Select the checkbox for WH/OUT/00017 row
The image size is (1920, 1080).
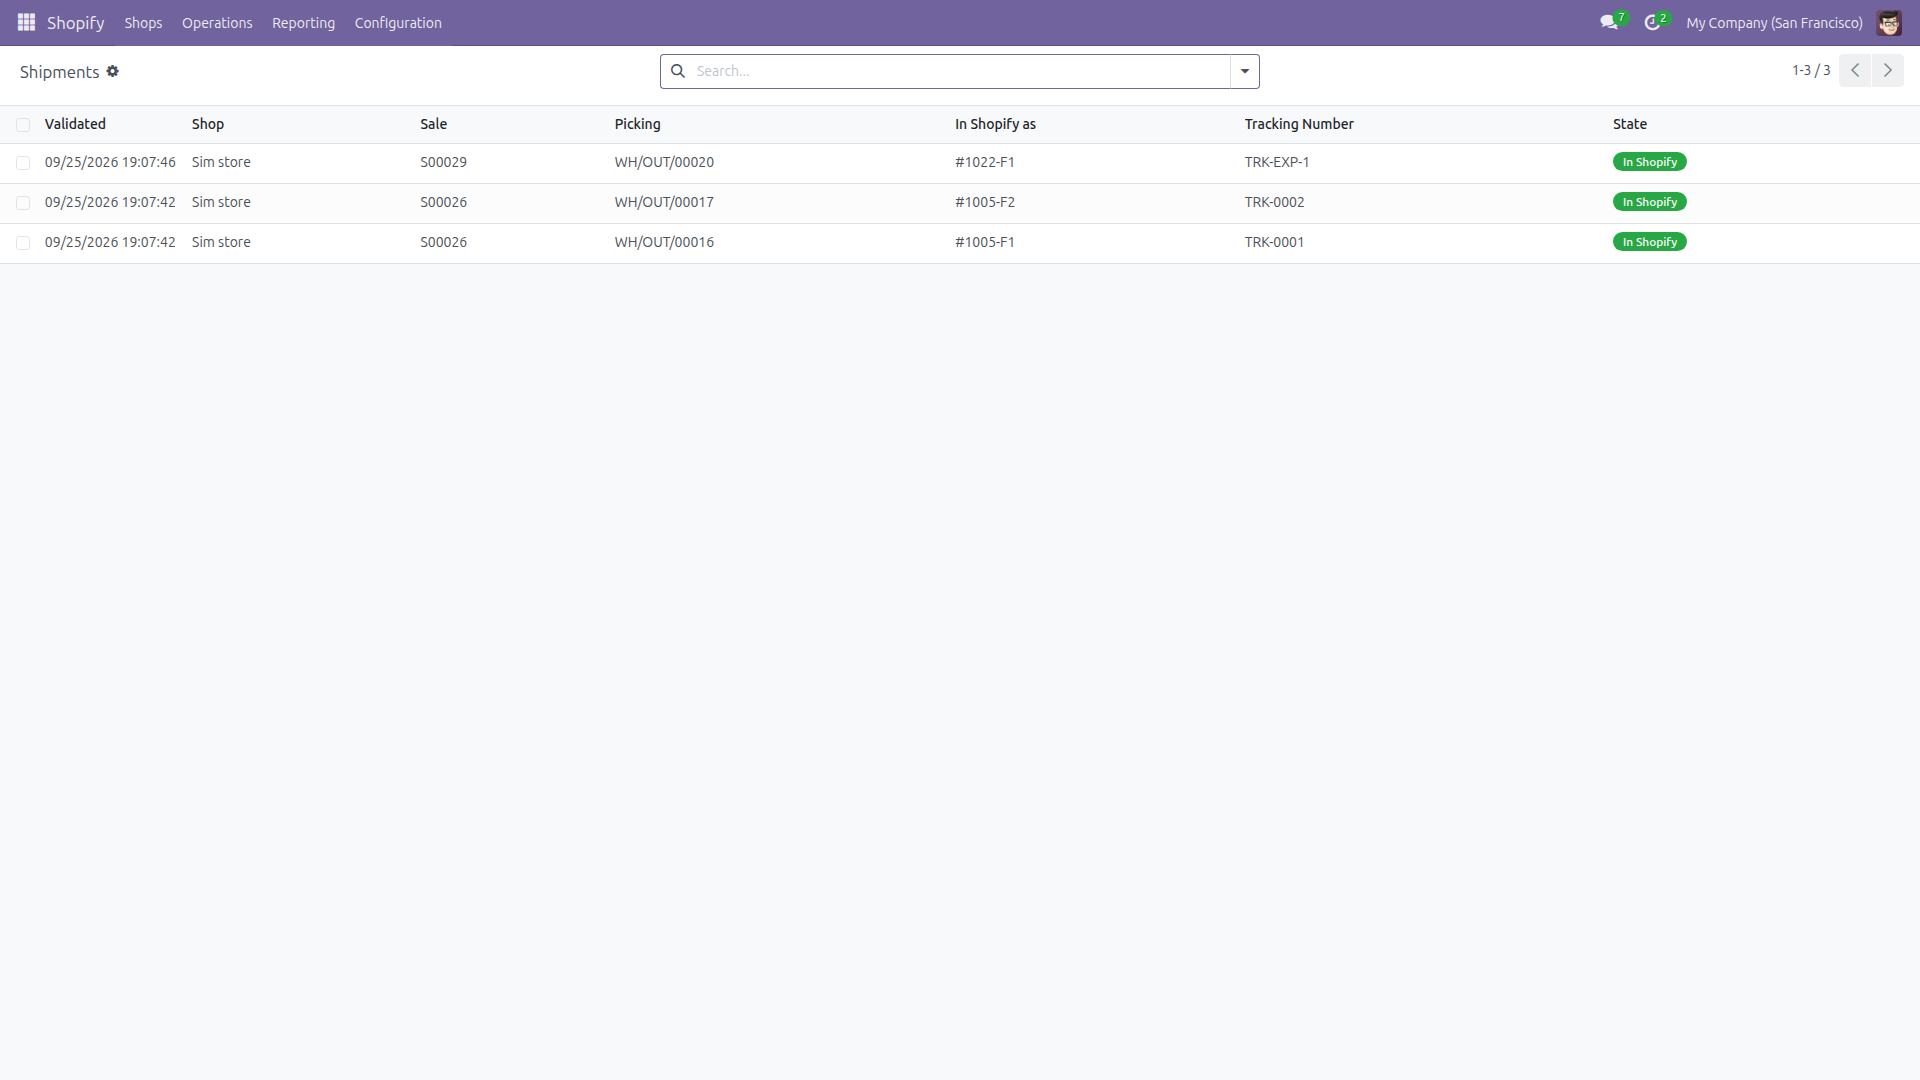pyautogui.click(x=23, y=203)
